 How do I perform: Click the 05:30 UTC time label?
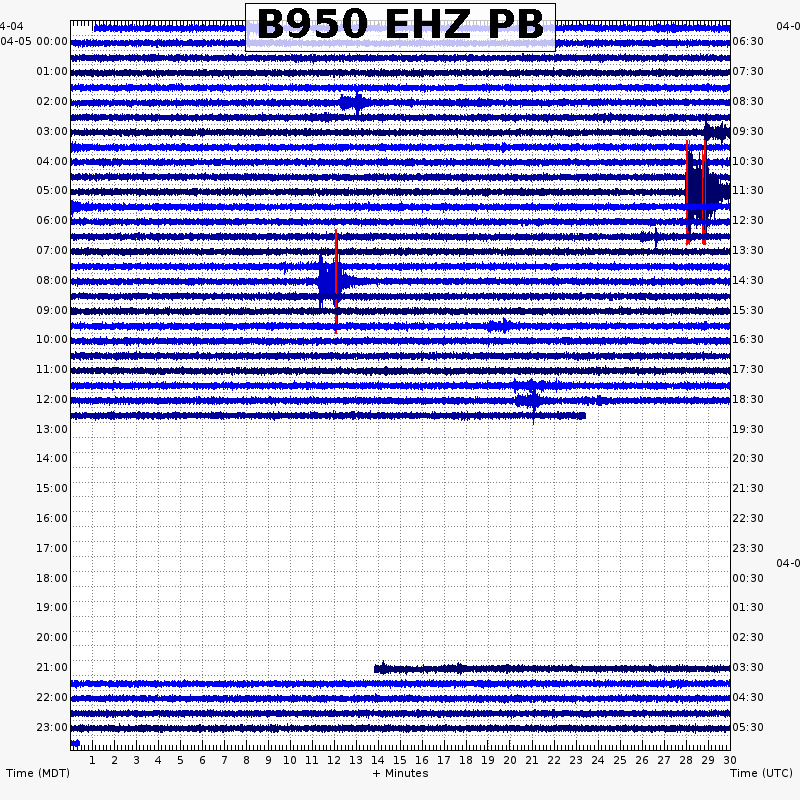748,727
